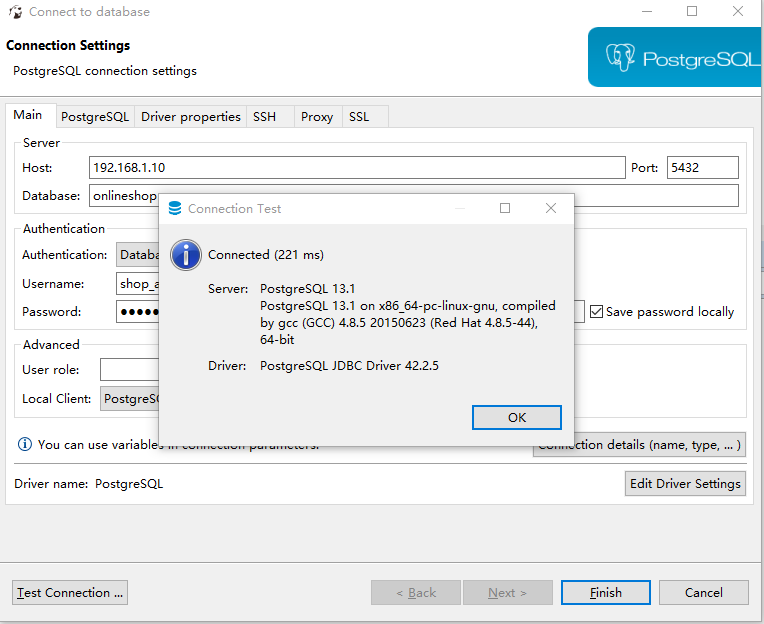Click the Username field
The image size is (764, 624).
[x=138, y=284]
